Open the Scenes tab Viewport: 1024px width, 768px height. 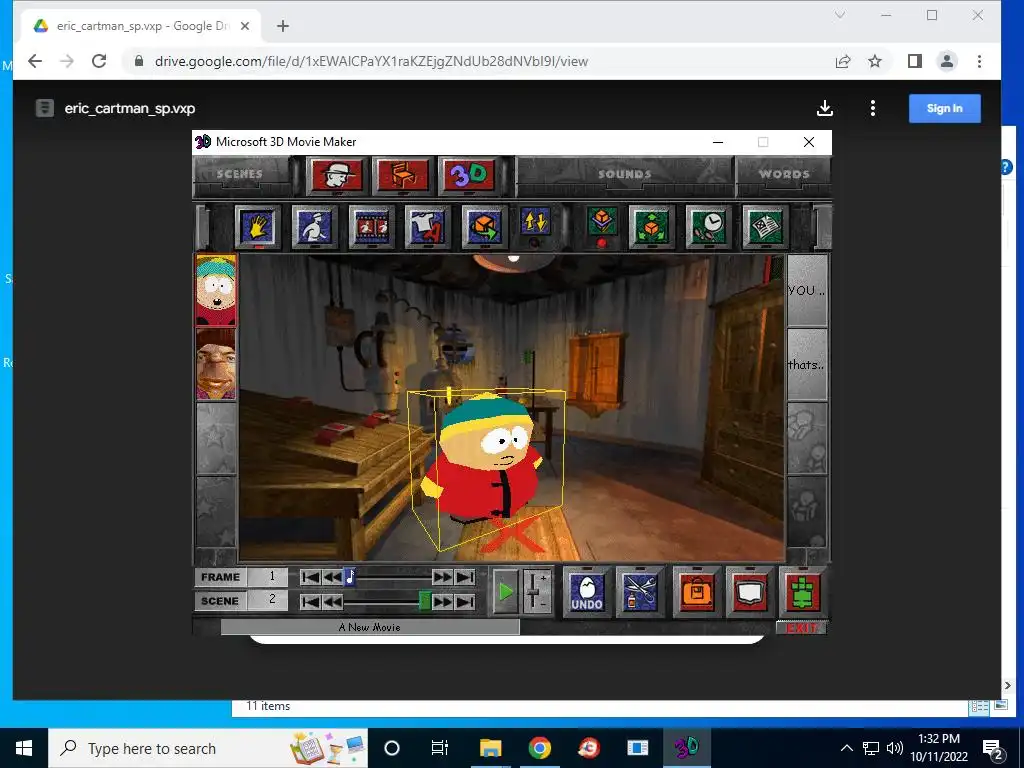click(x=240, y=174)
